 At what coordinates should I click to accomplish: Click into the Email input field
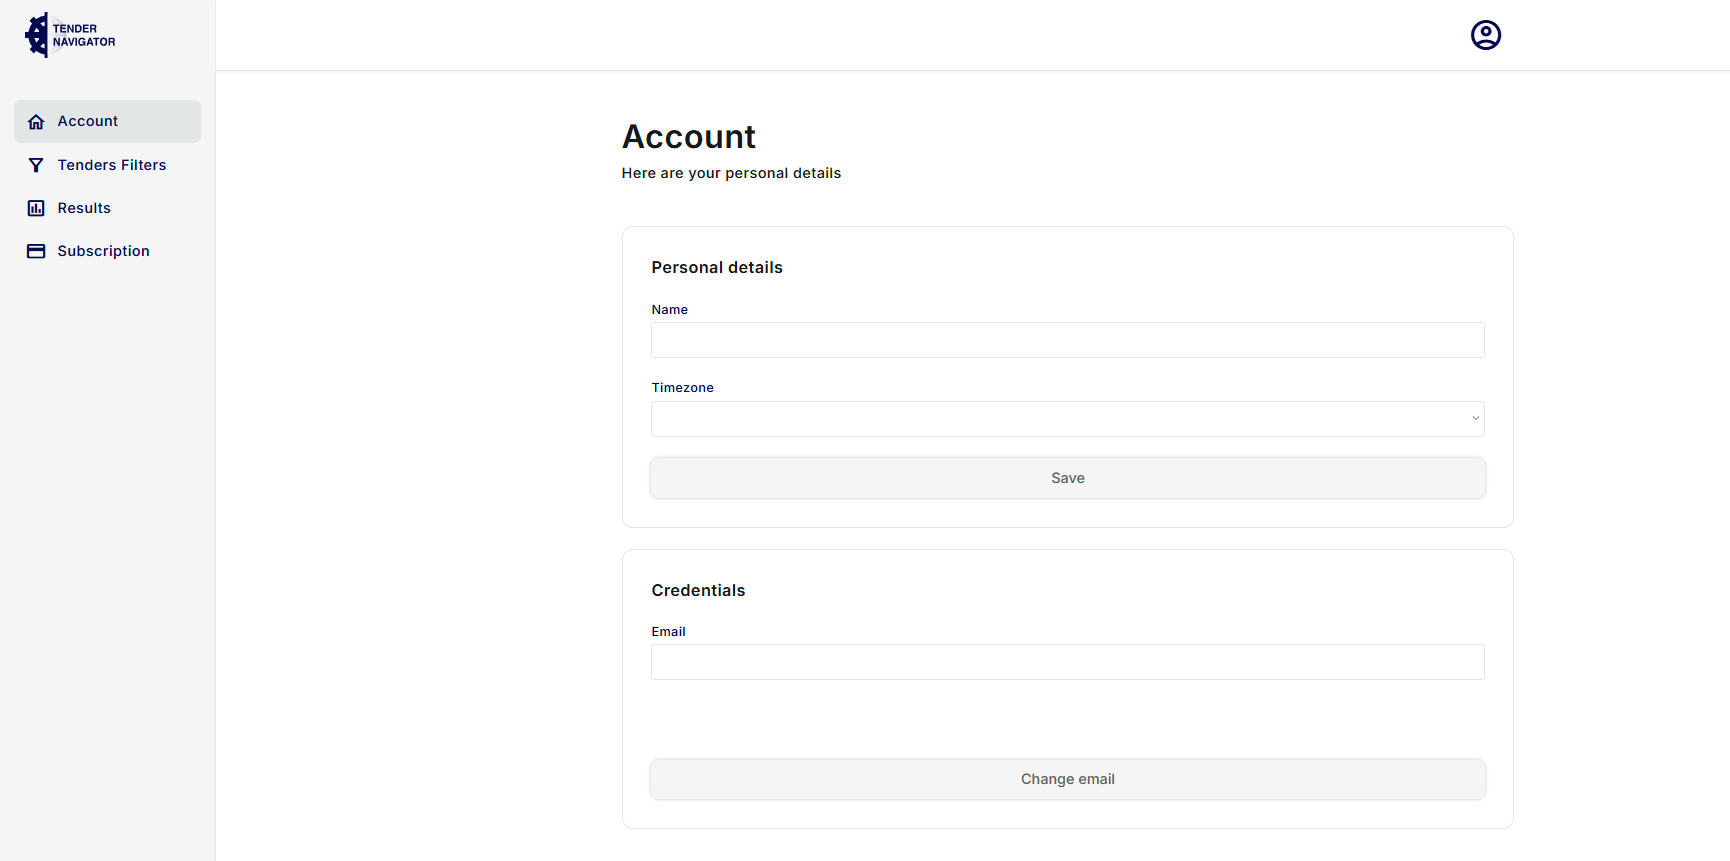pos(1067,662)
